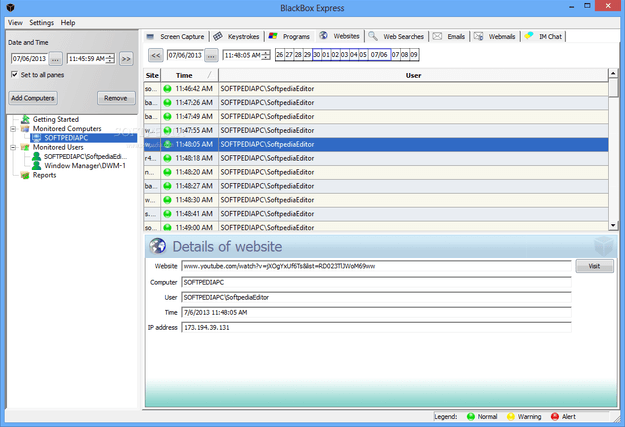Click green status icon for 11:47:26 AM row
Screen dimensions: 625x427
click(x=167, y=103)
